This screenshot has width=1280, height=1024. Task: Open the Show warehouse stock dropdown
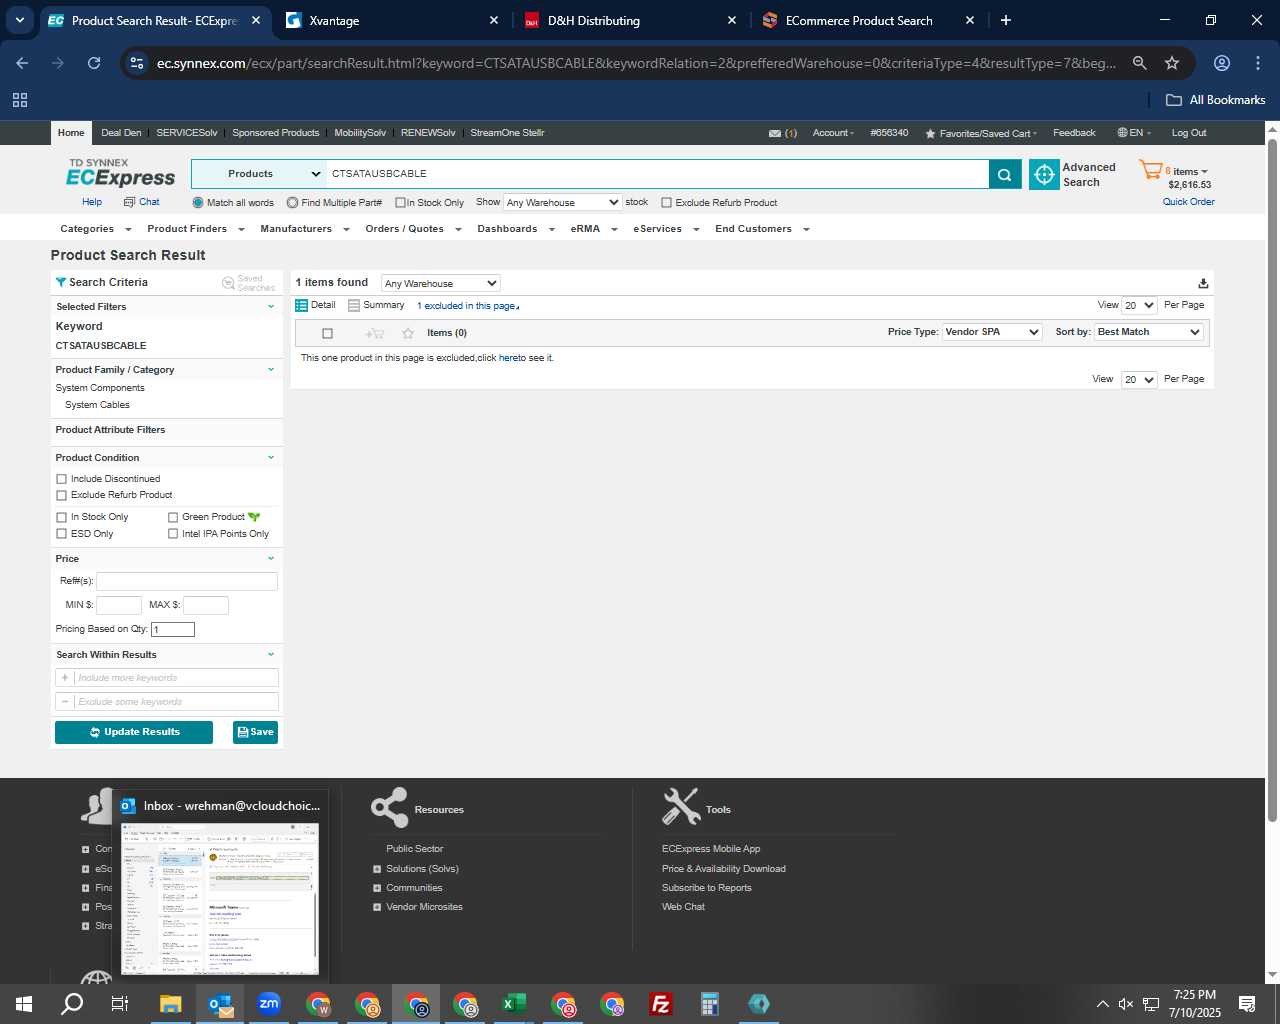point(562,202)
